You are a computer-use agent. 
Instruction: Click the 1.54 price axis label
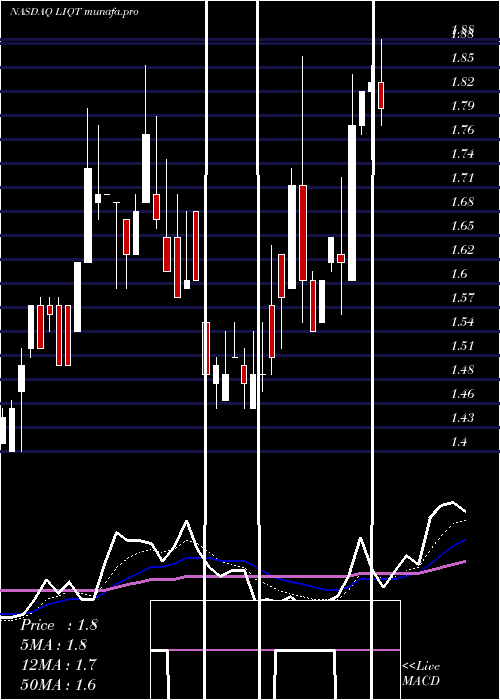(x=462, y=322)
